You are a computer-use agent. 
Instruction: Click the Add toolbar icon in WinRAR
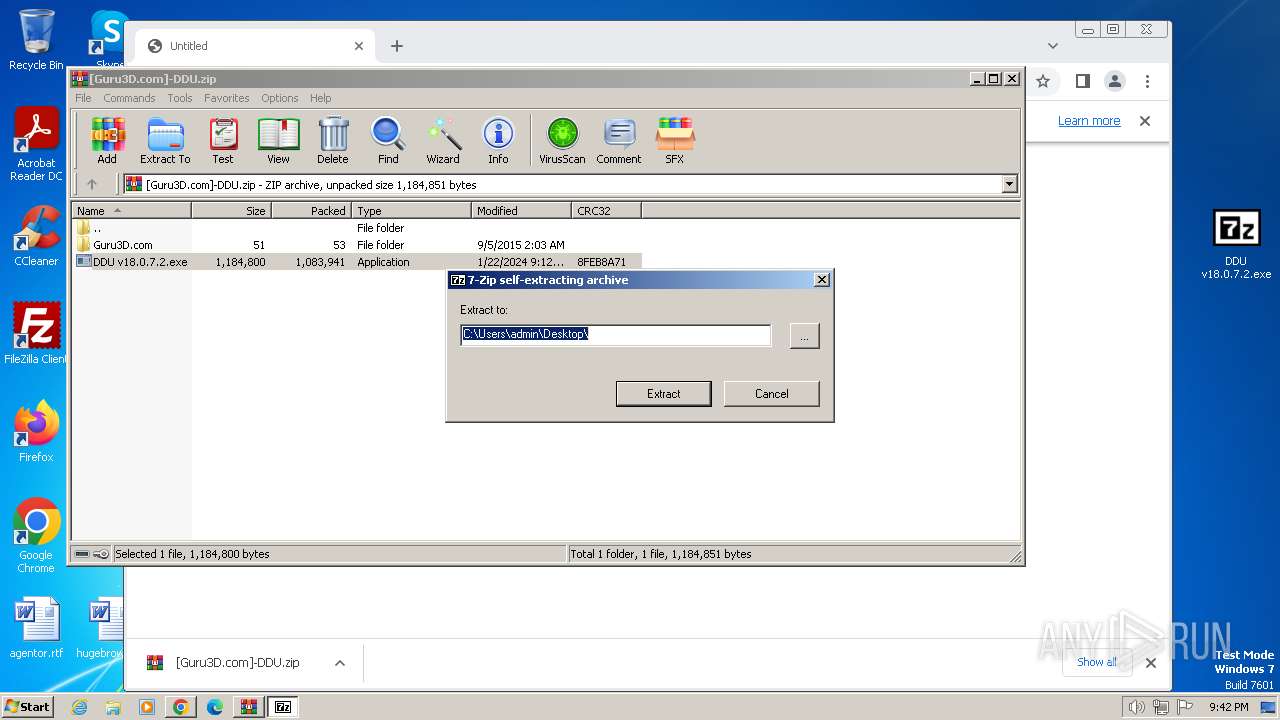(107, 140)
